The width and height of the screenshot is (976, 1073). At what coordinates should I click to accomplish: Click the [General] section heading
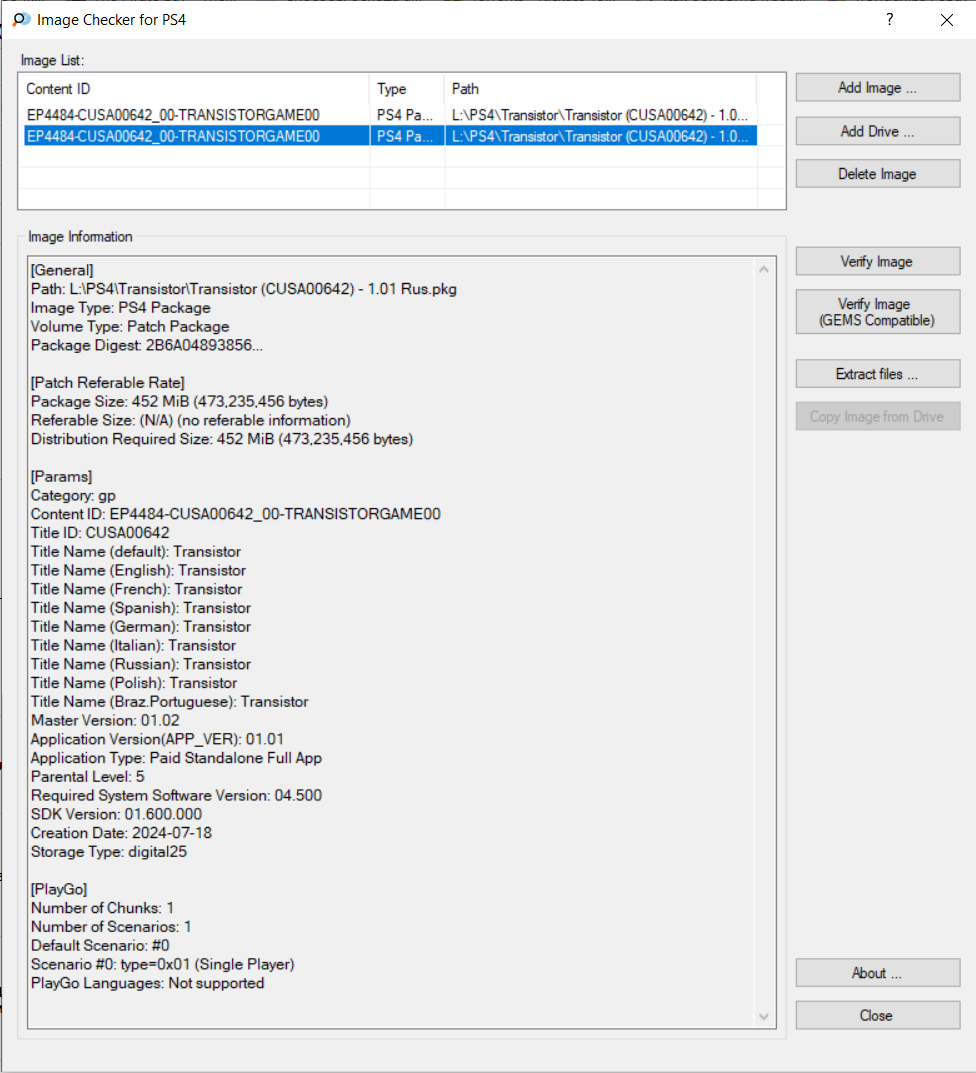(62, 270)
